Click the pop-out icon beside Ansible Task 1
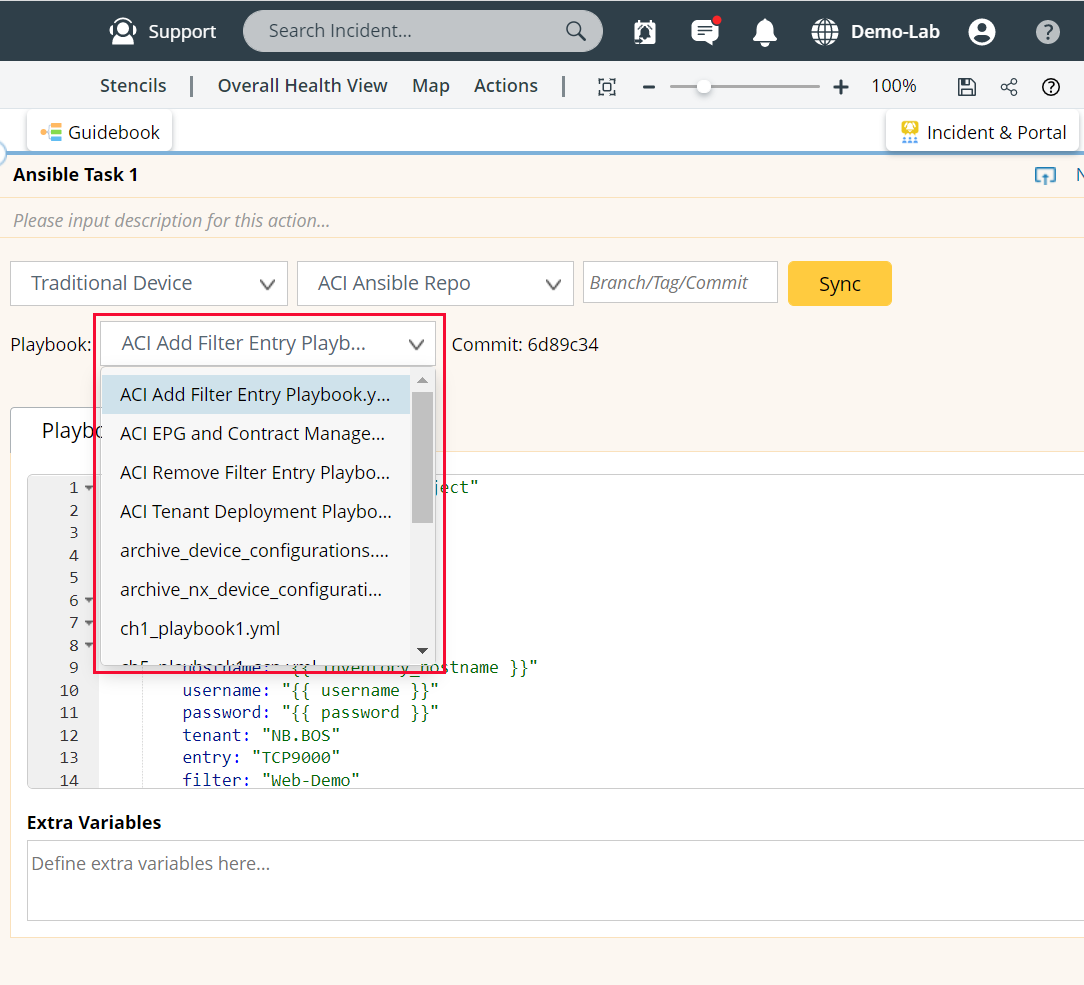 coord(1045,176)
